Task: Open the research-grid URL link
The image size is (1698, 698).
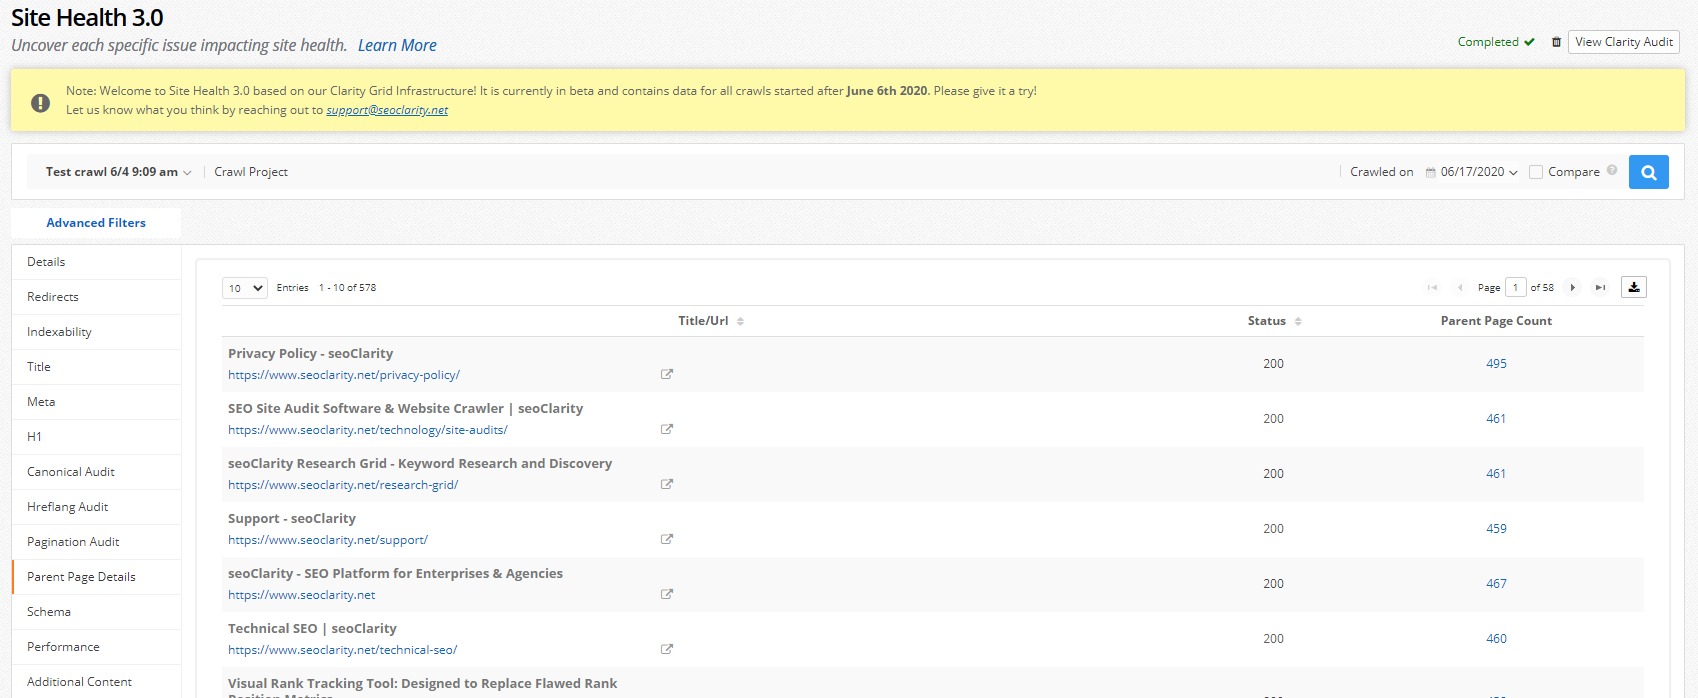Action: coord(343,485)
